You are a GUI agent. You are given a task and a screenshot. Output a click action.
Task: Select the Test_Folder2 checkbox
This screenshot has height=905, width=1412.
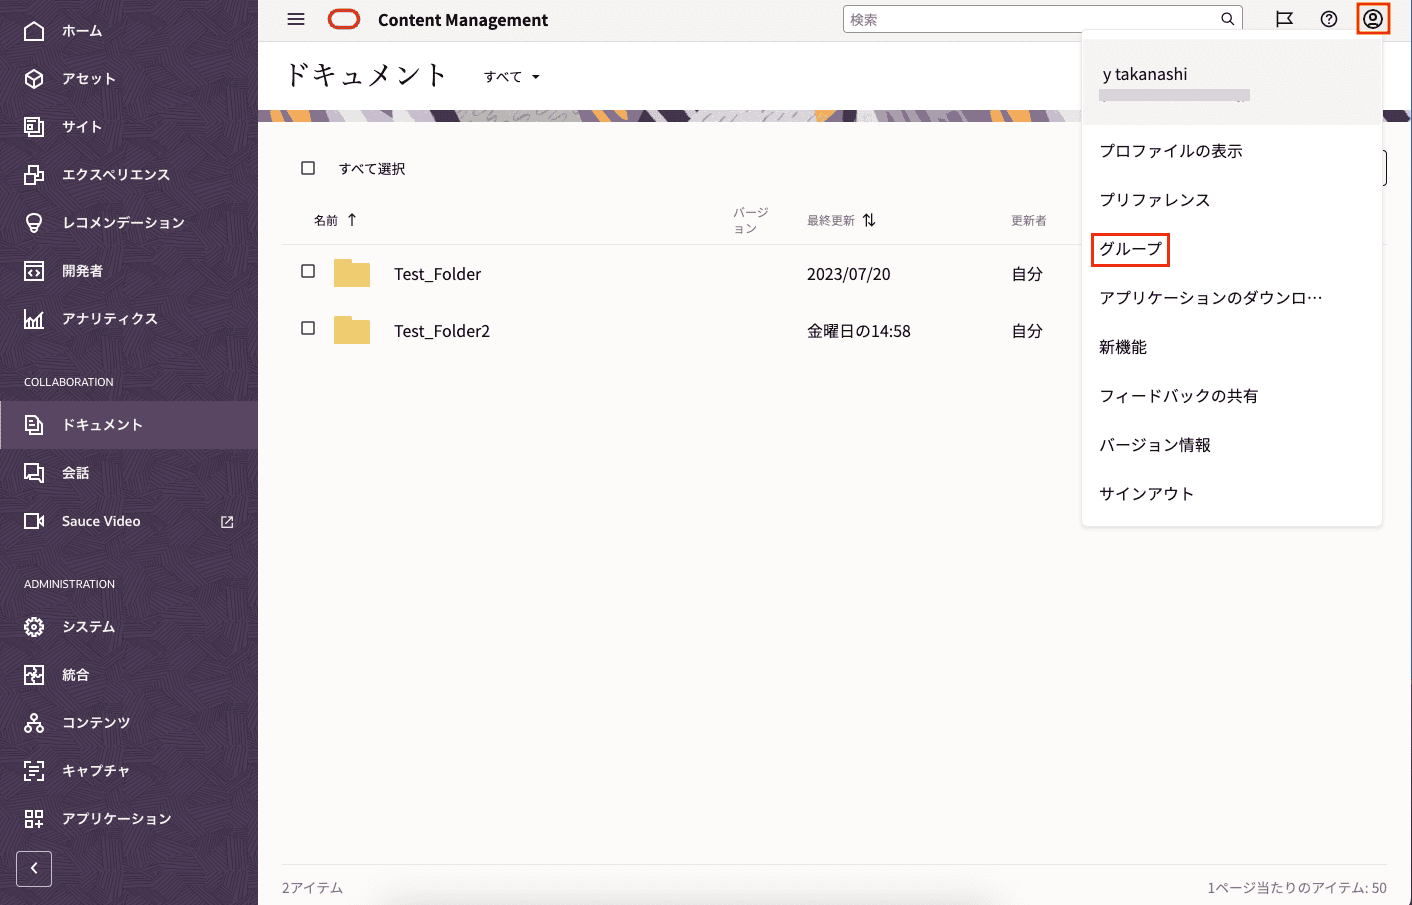pos(308,328)
